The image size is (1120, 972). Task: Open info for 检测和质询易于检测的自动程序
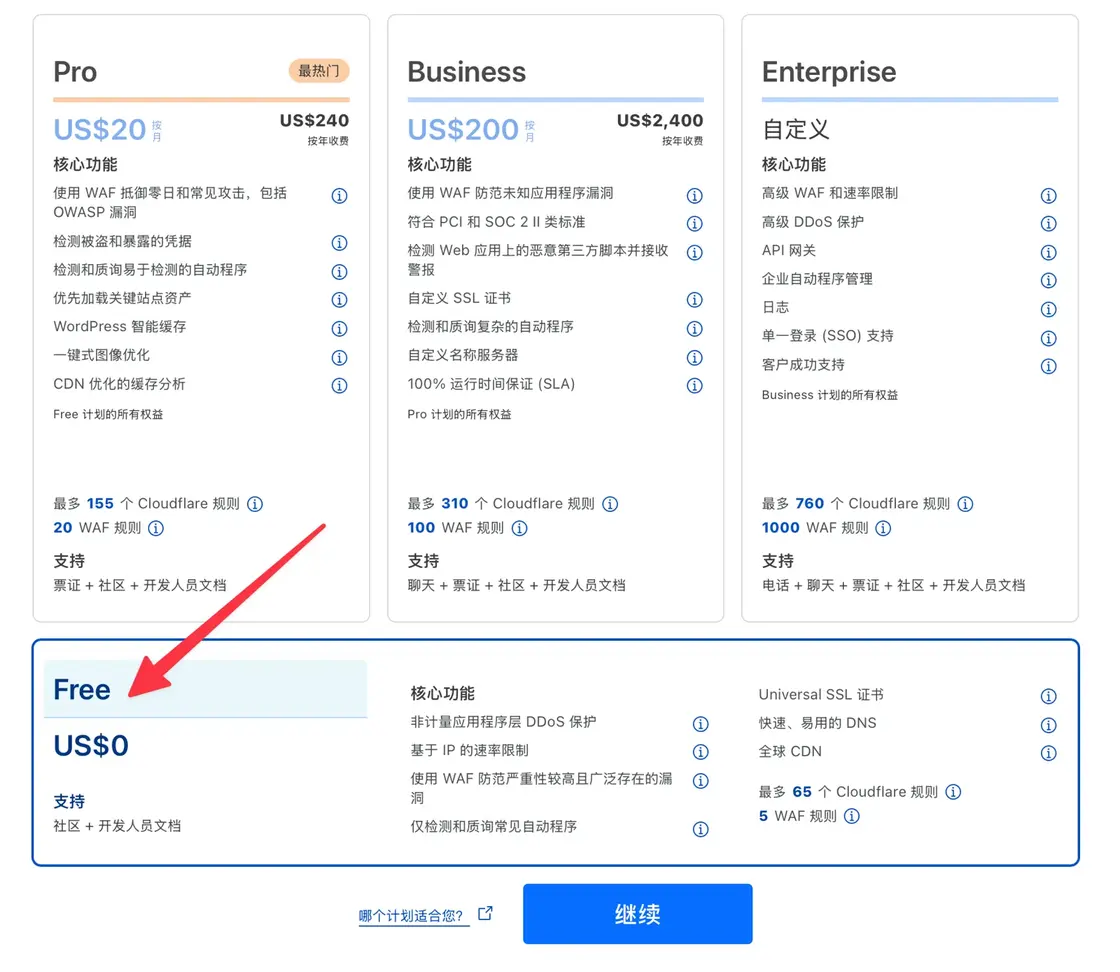339,271
